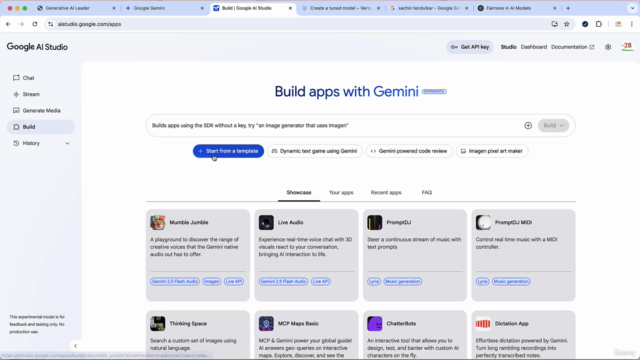Choose Imagen pixel art maker suggestion

point(492,151)
